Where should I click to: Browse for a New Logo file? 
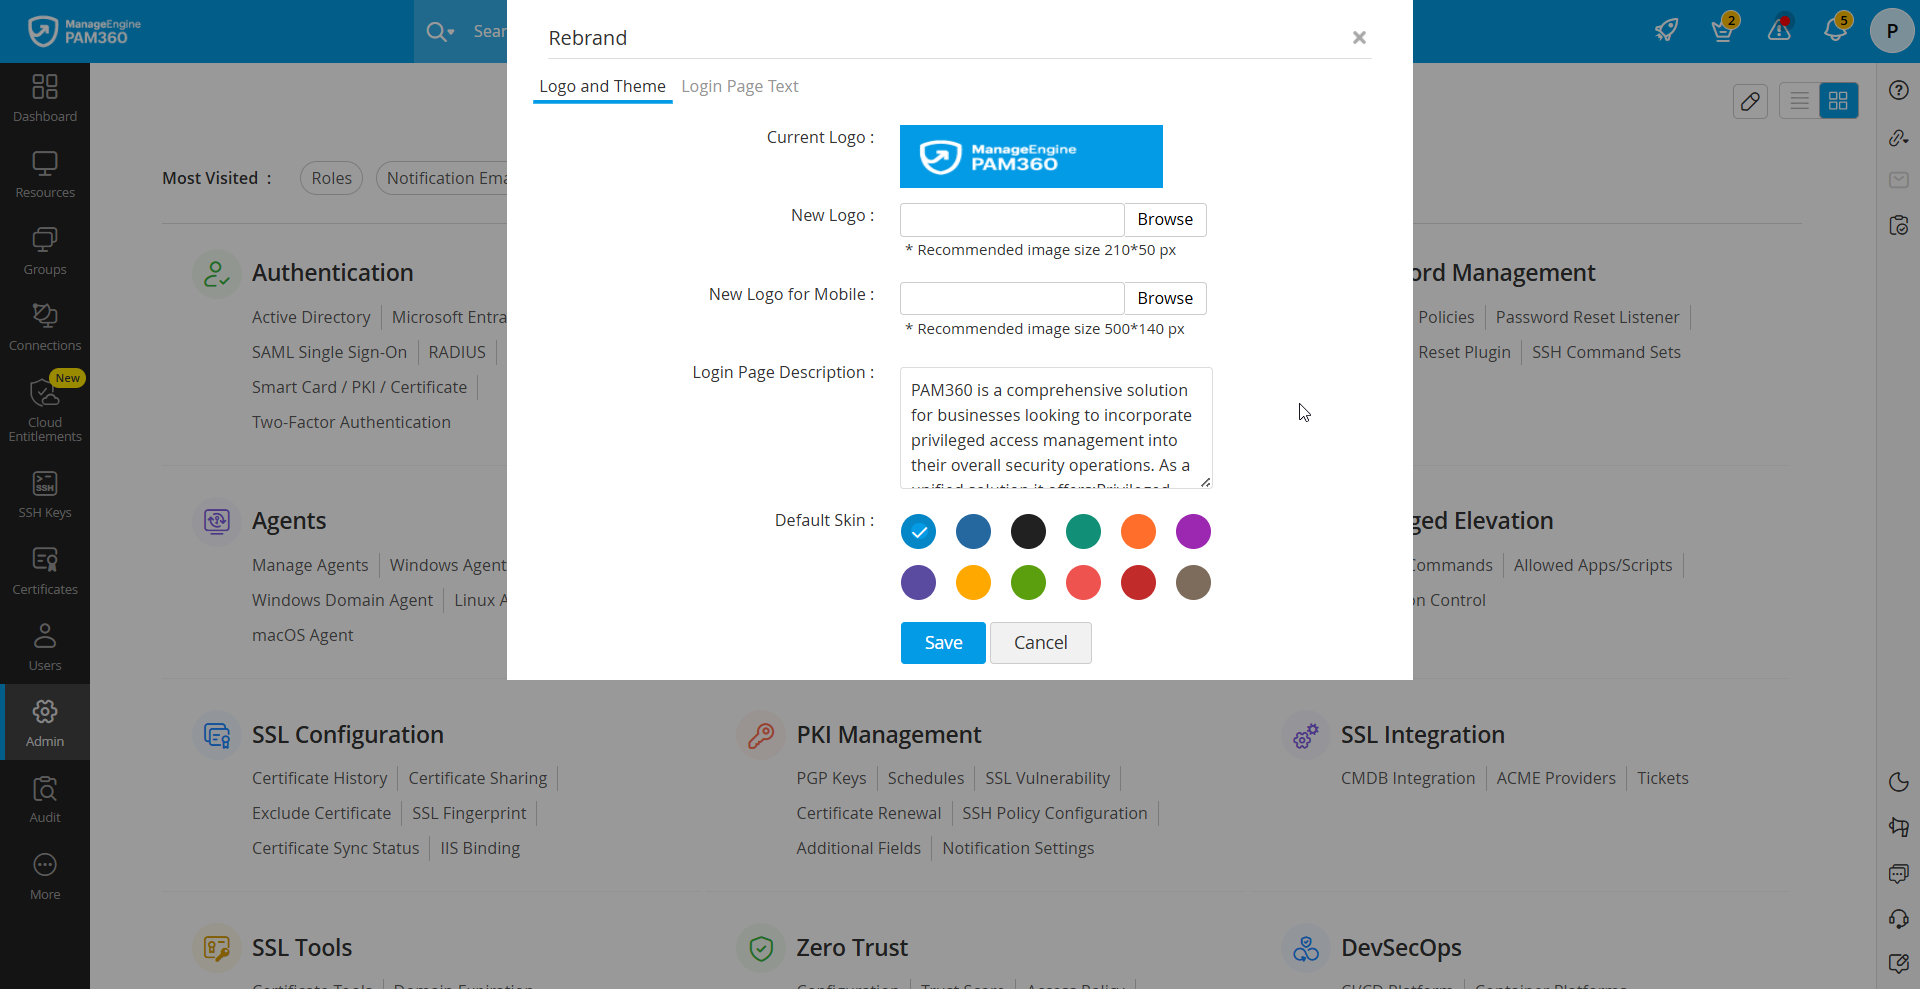pos(1165,220)
